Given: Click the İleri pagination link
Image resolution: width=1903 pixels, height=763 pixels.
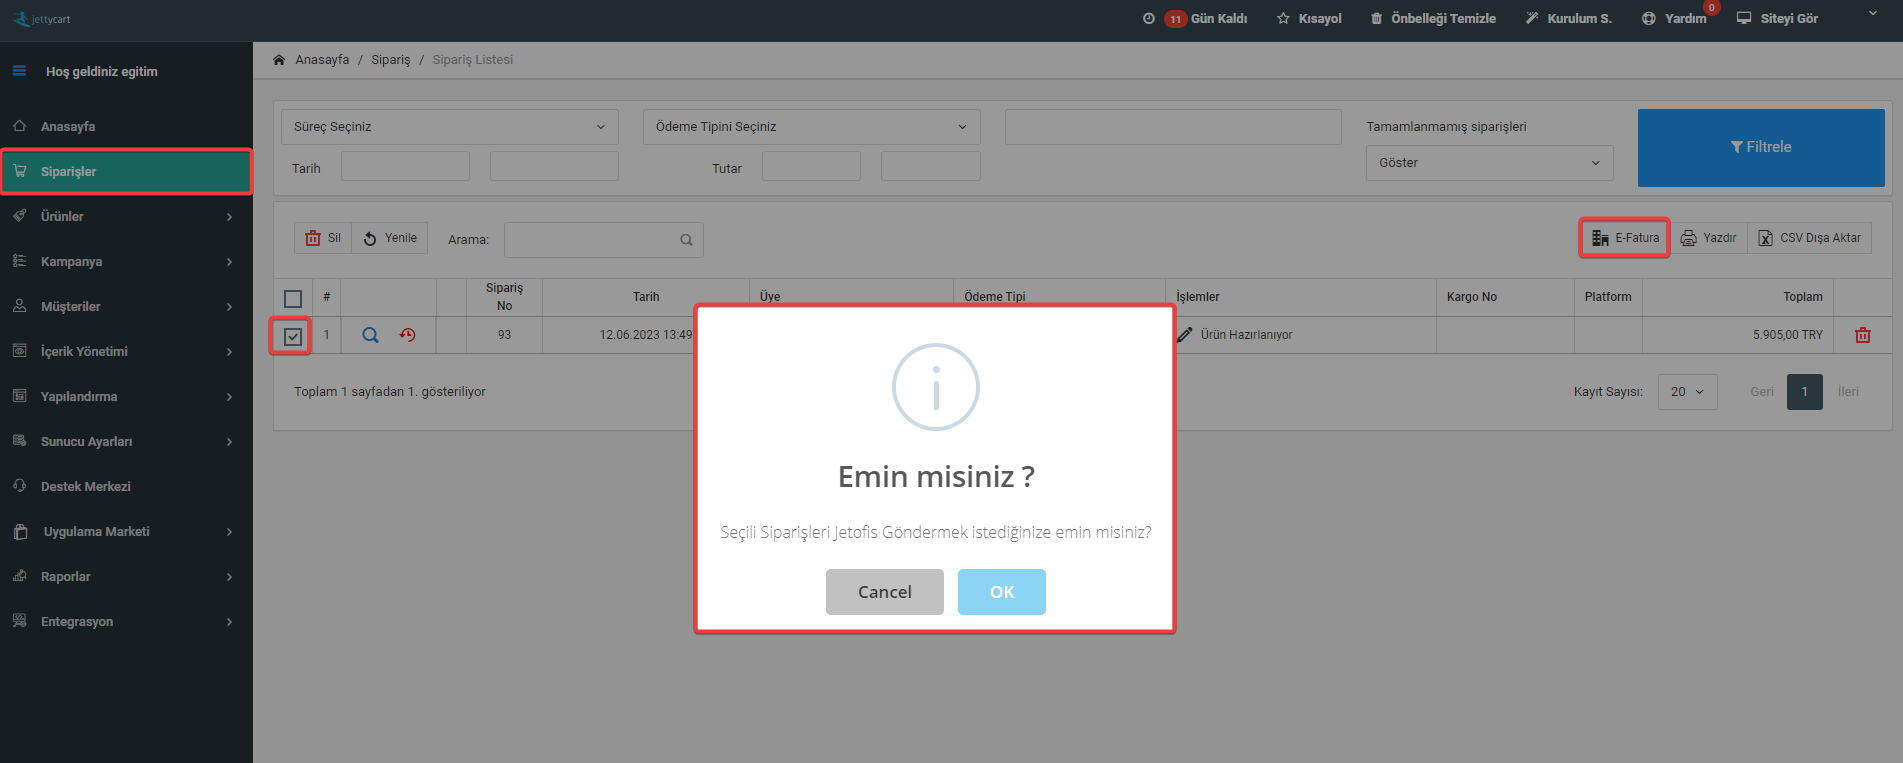Looking at the screenshot, I should click(x=1848, y=392).
